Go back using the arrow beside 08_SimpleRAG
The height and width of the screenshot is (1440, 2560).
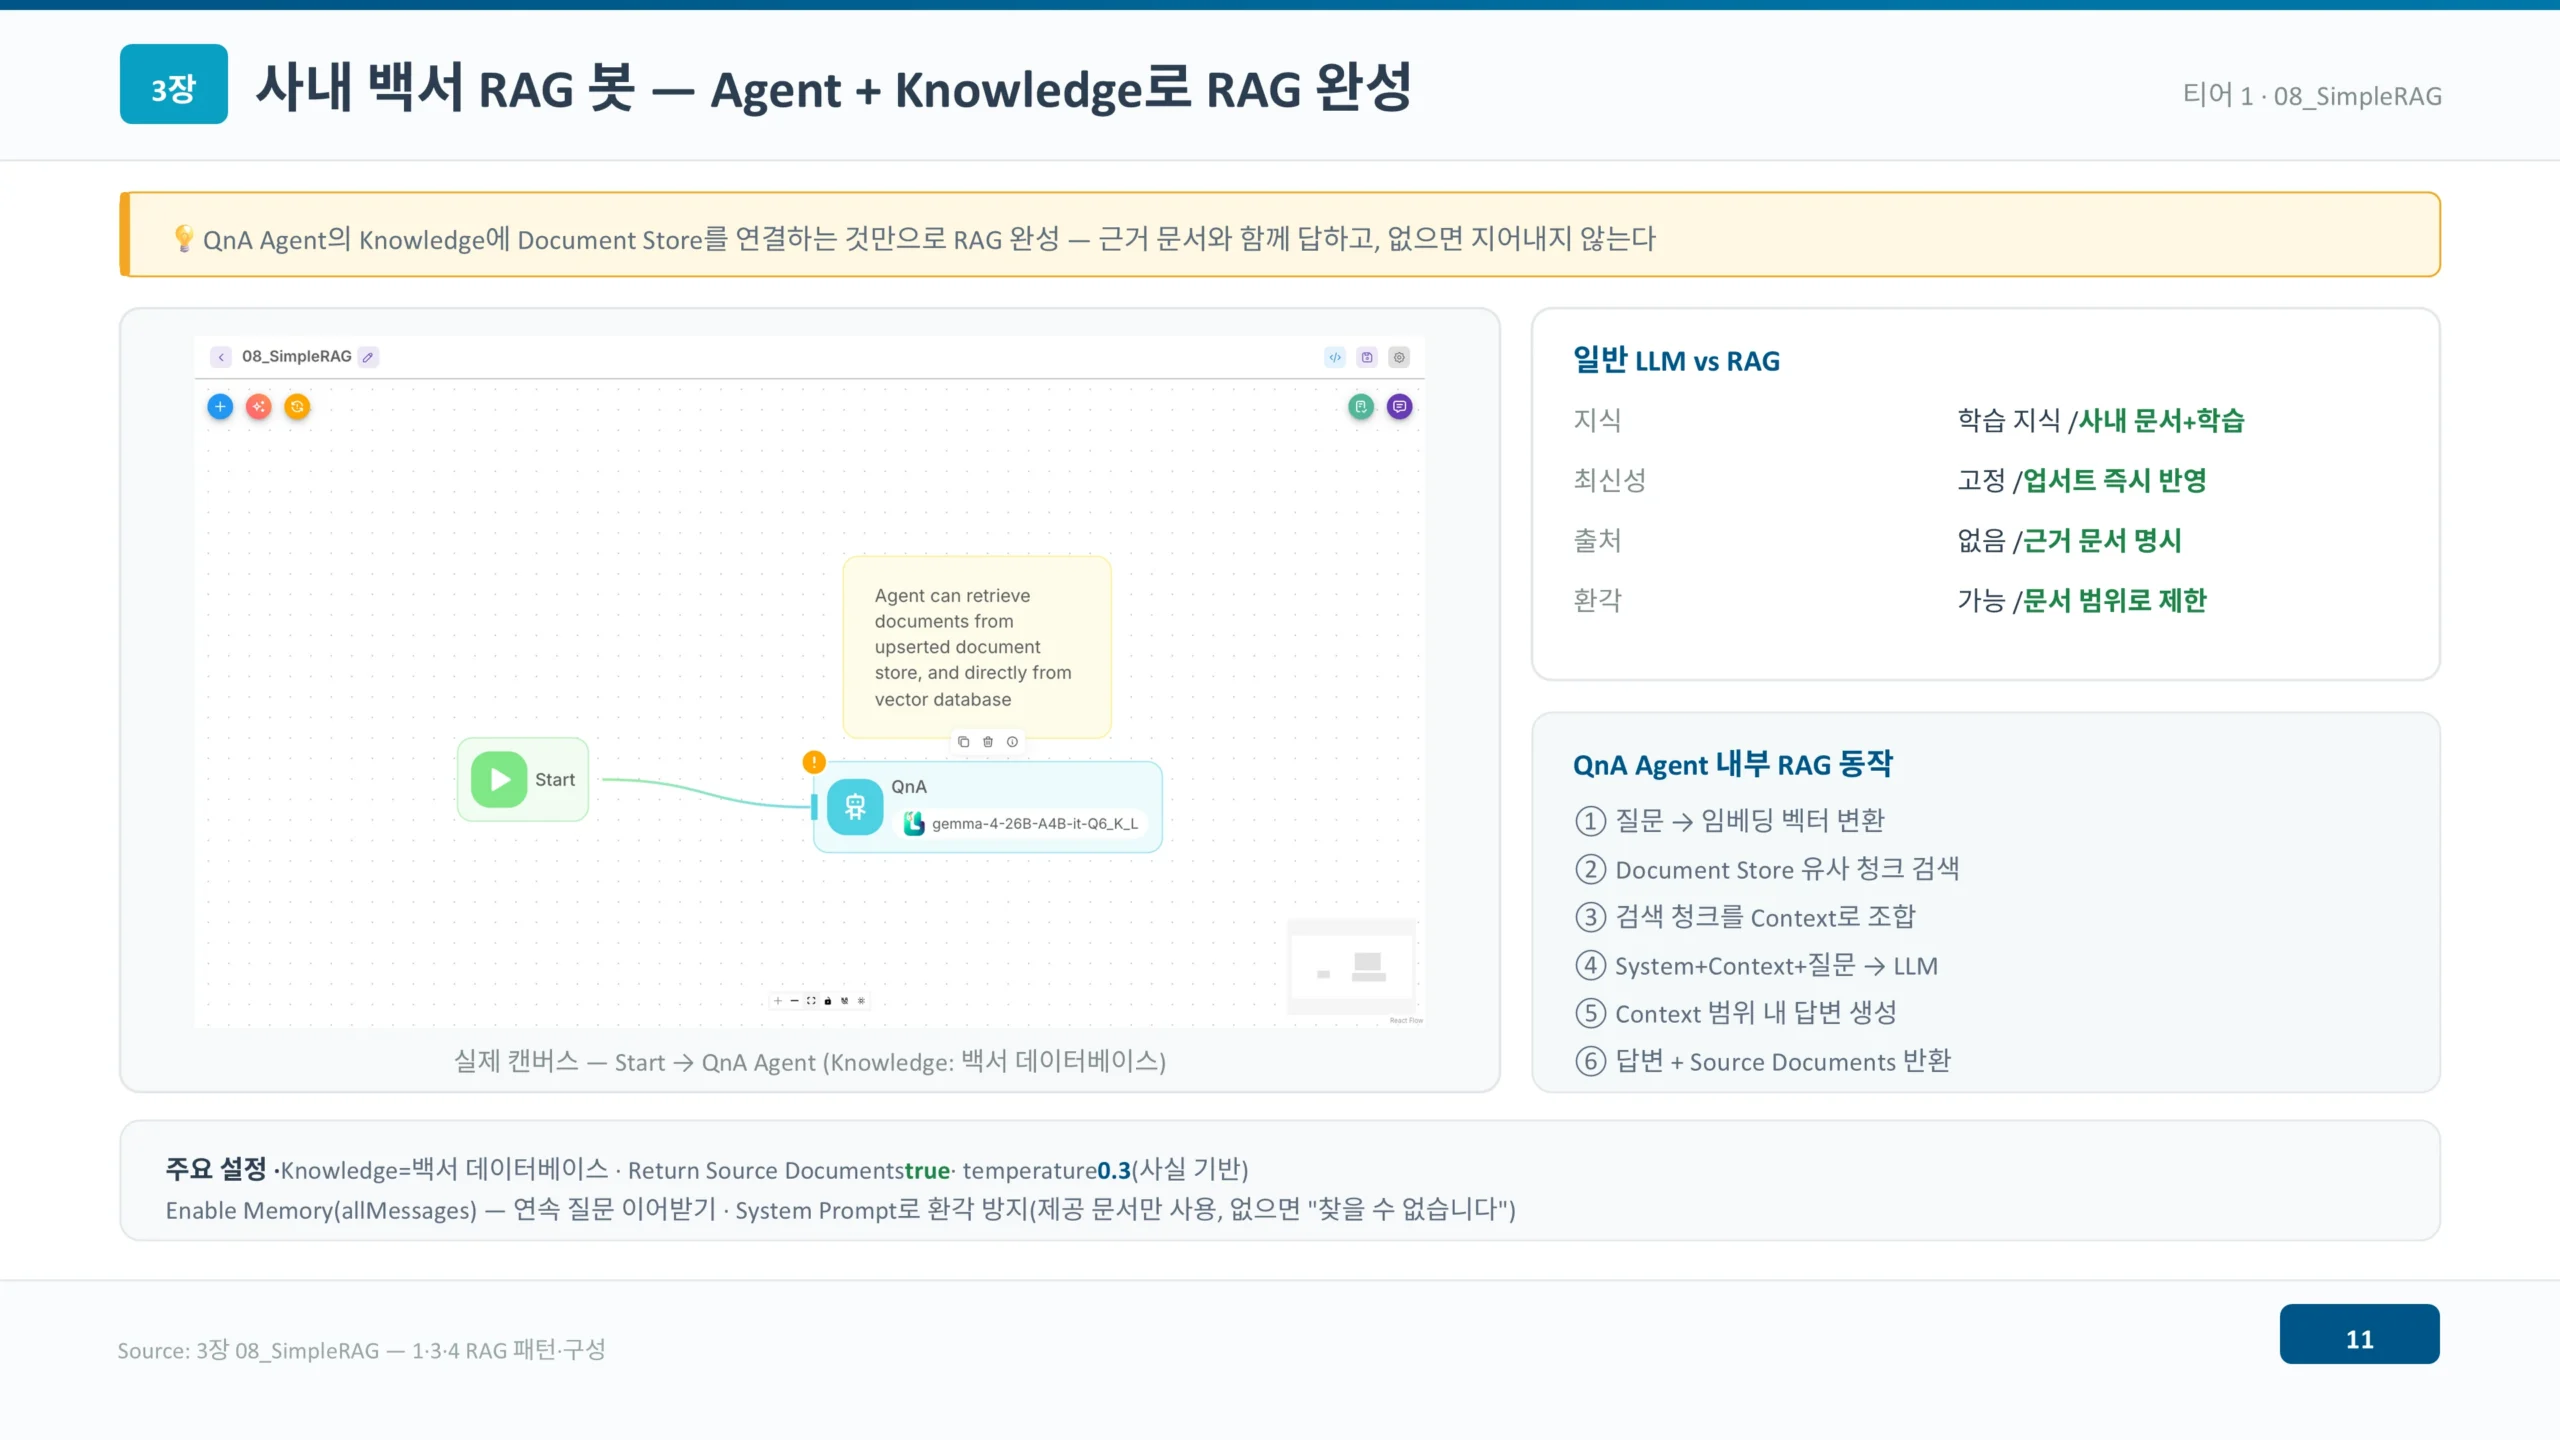[x=221, y=357]
